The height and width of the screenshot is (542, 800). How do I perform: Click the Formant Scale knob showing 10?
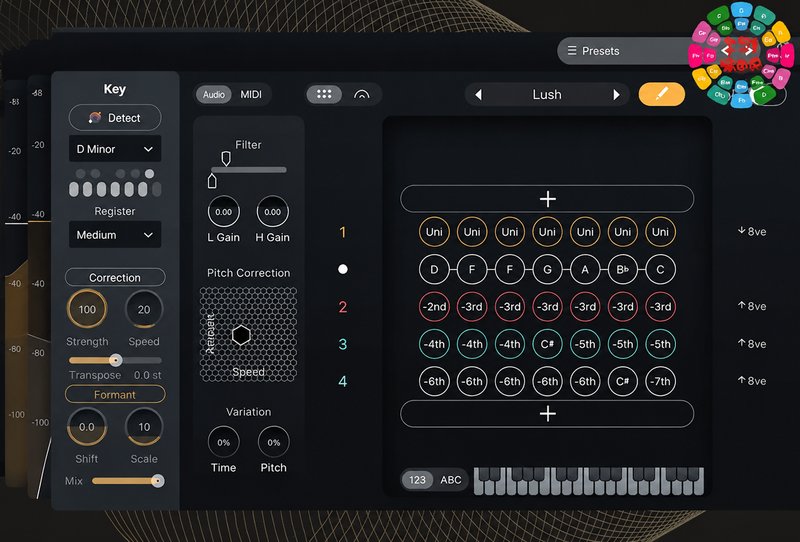144,427
